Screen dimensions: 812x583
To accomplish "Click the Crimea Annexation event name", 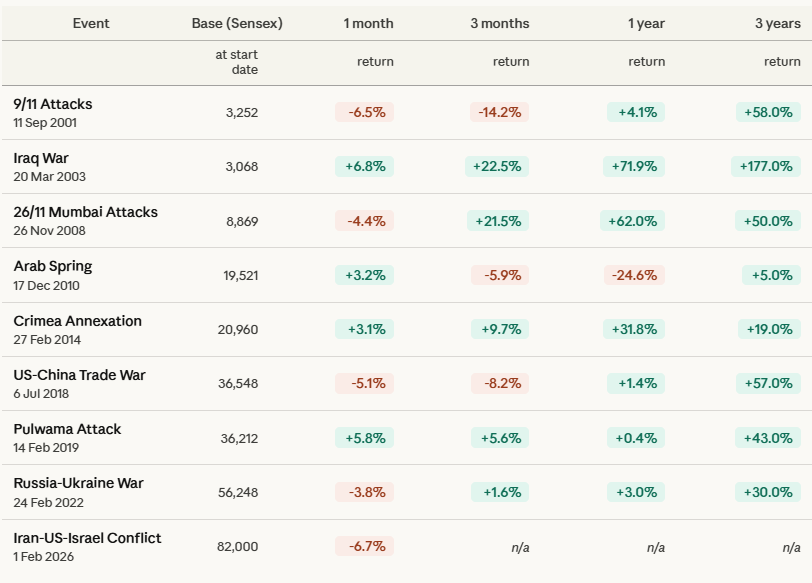I will click(78, 321).
